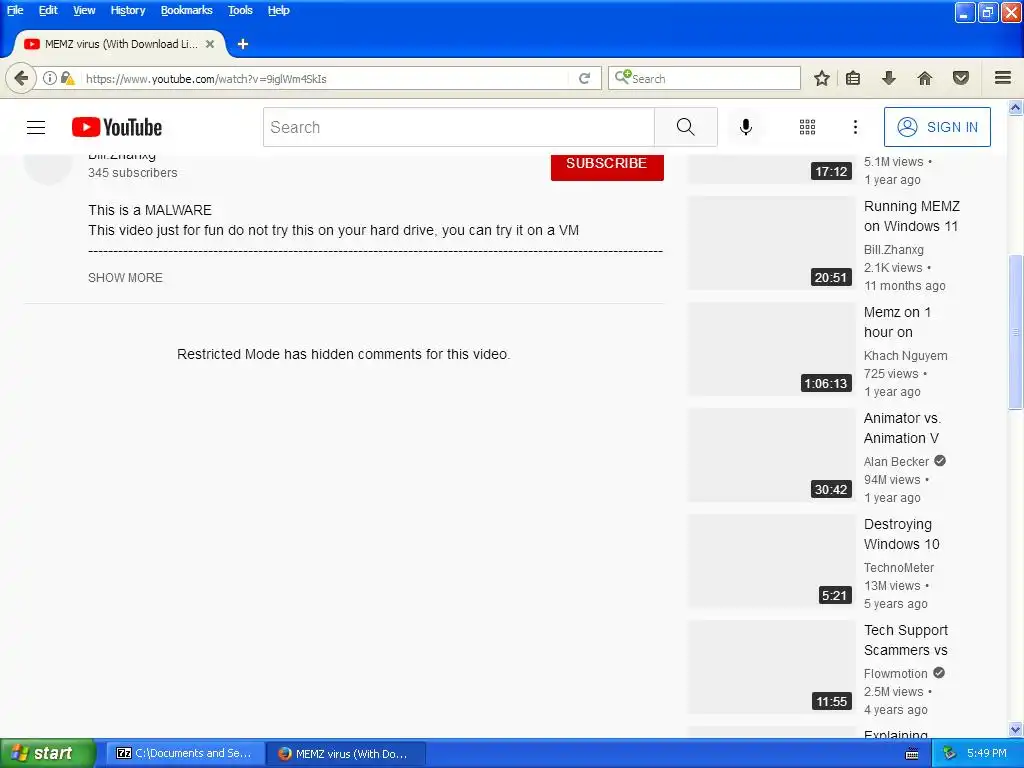Select the MEMZ virus browser tab
The height and width of the screenshot is (768, 1024).
click(119, 44)
